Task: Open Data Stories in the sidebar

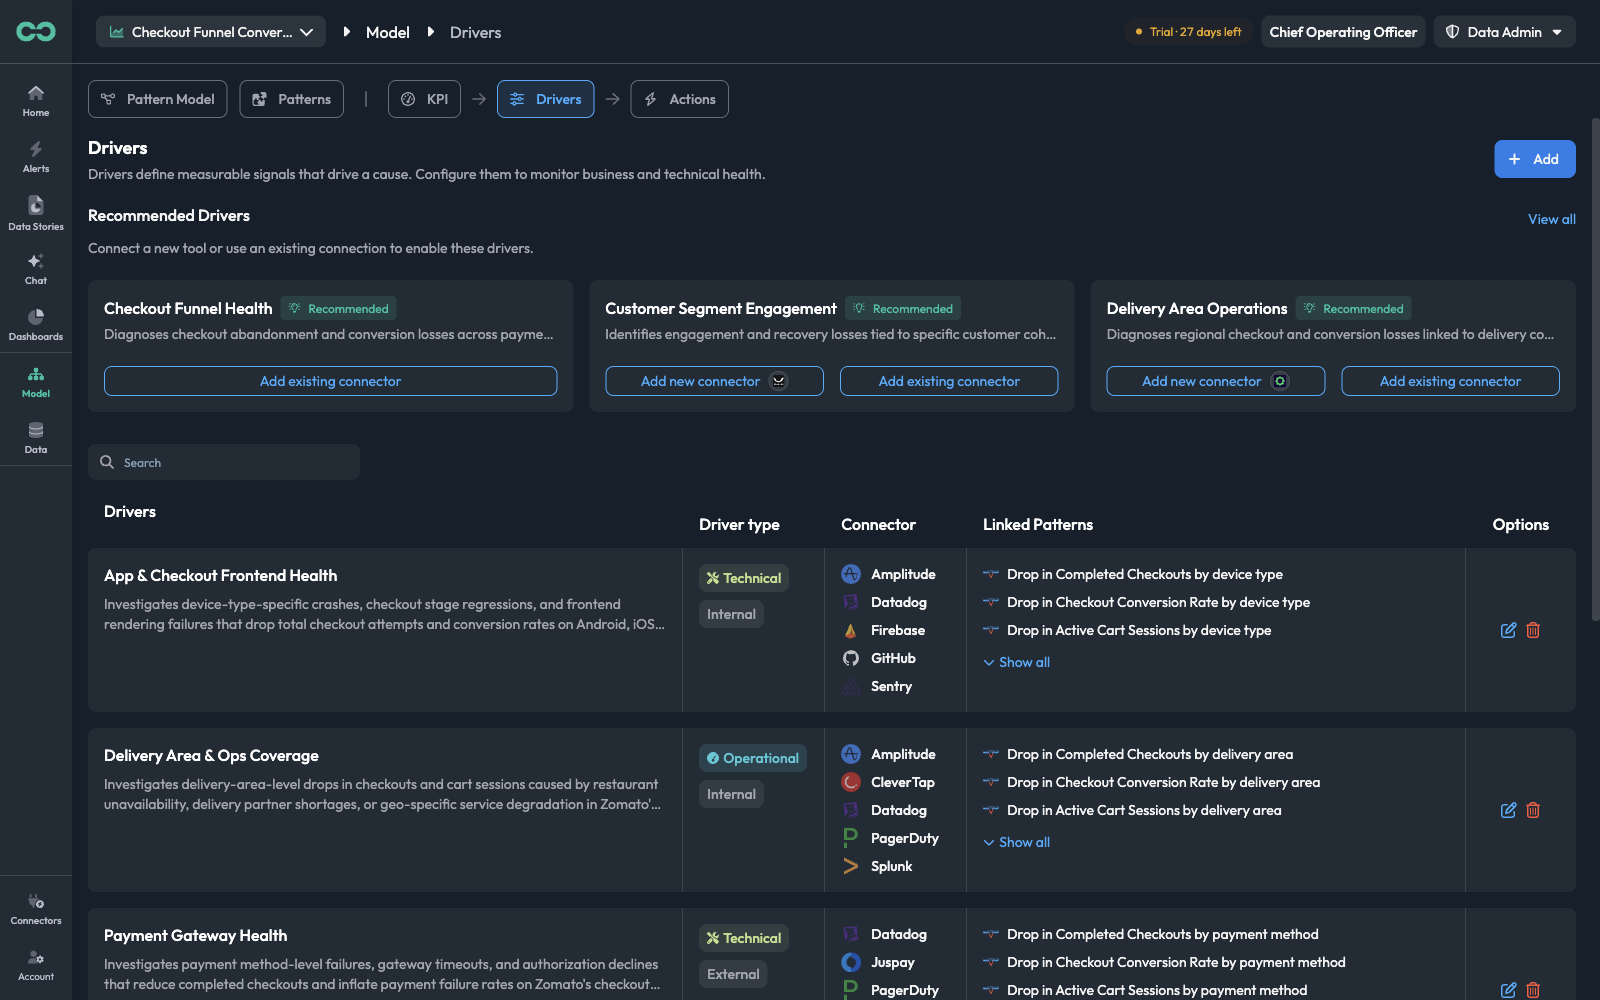Action: tap(36, 213)
